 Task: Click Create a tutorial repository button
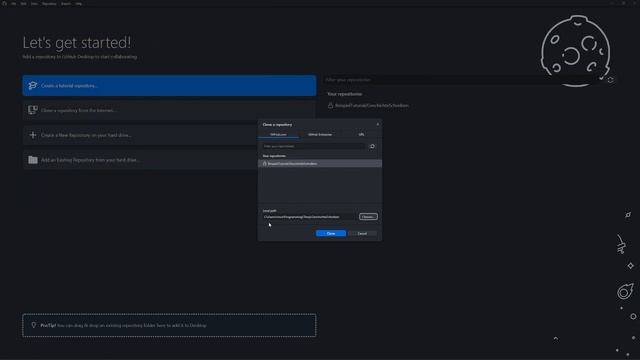coord(169,86)
